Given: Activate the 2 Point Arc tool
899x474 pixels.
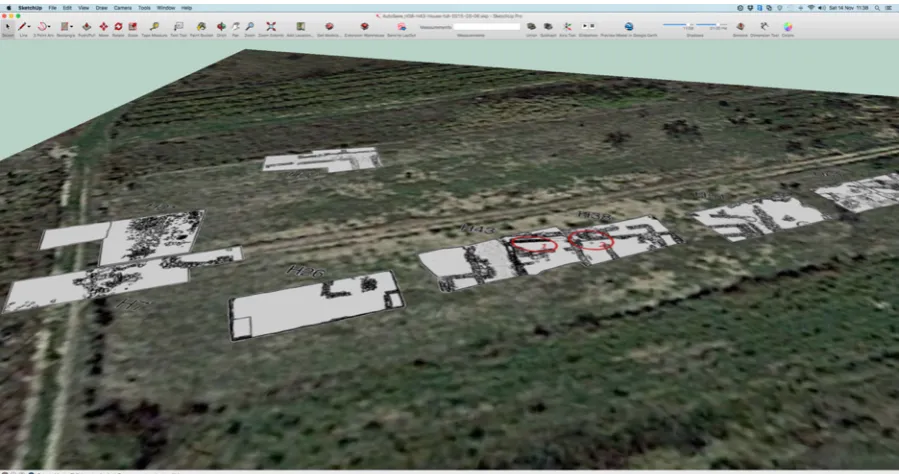Looking at the screenshot, I should click(x=42, y=26).
